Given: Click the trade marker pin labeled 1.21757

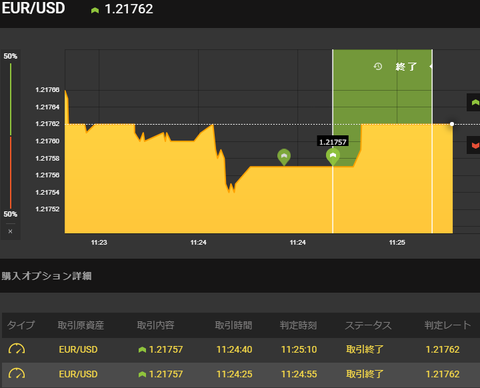Looking at the screenshot, I should pyautogui.click(x=333, y=157).
